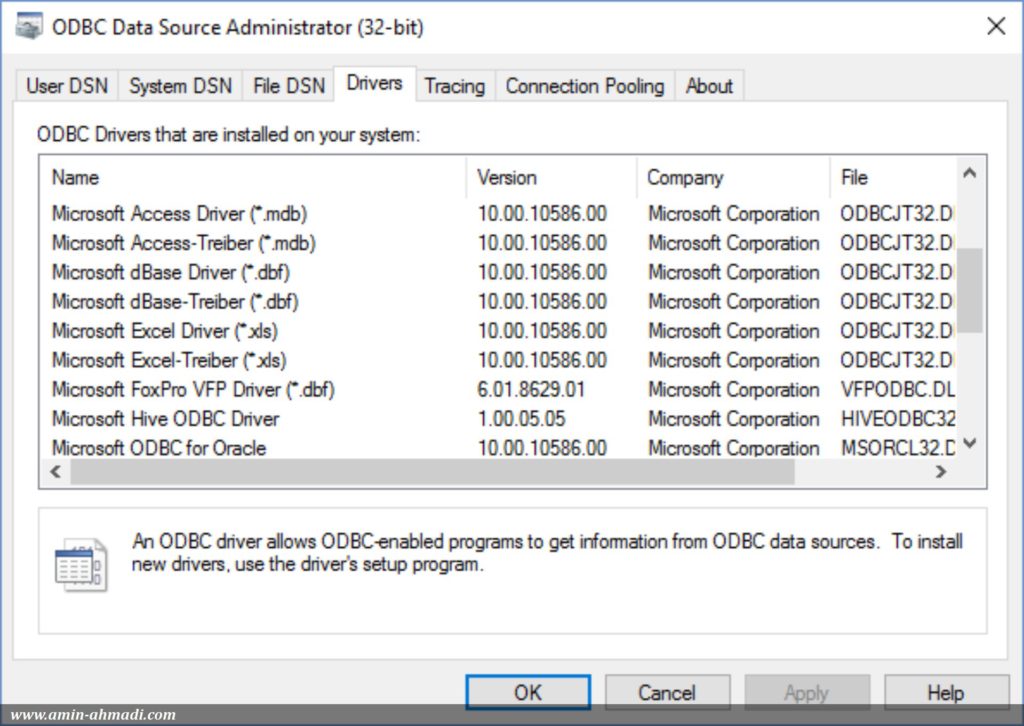Click Company cell of ODBC for Oracle row
The width and height of the screenshot is (1024, 726).
(x=733, y=448)
